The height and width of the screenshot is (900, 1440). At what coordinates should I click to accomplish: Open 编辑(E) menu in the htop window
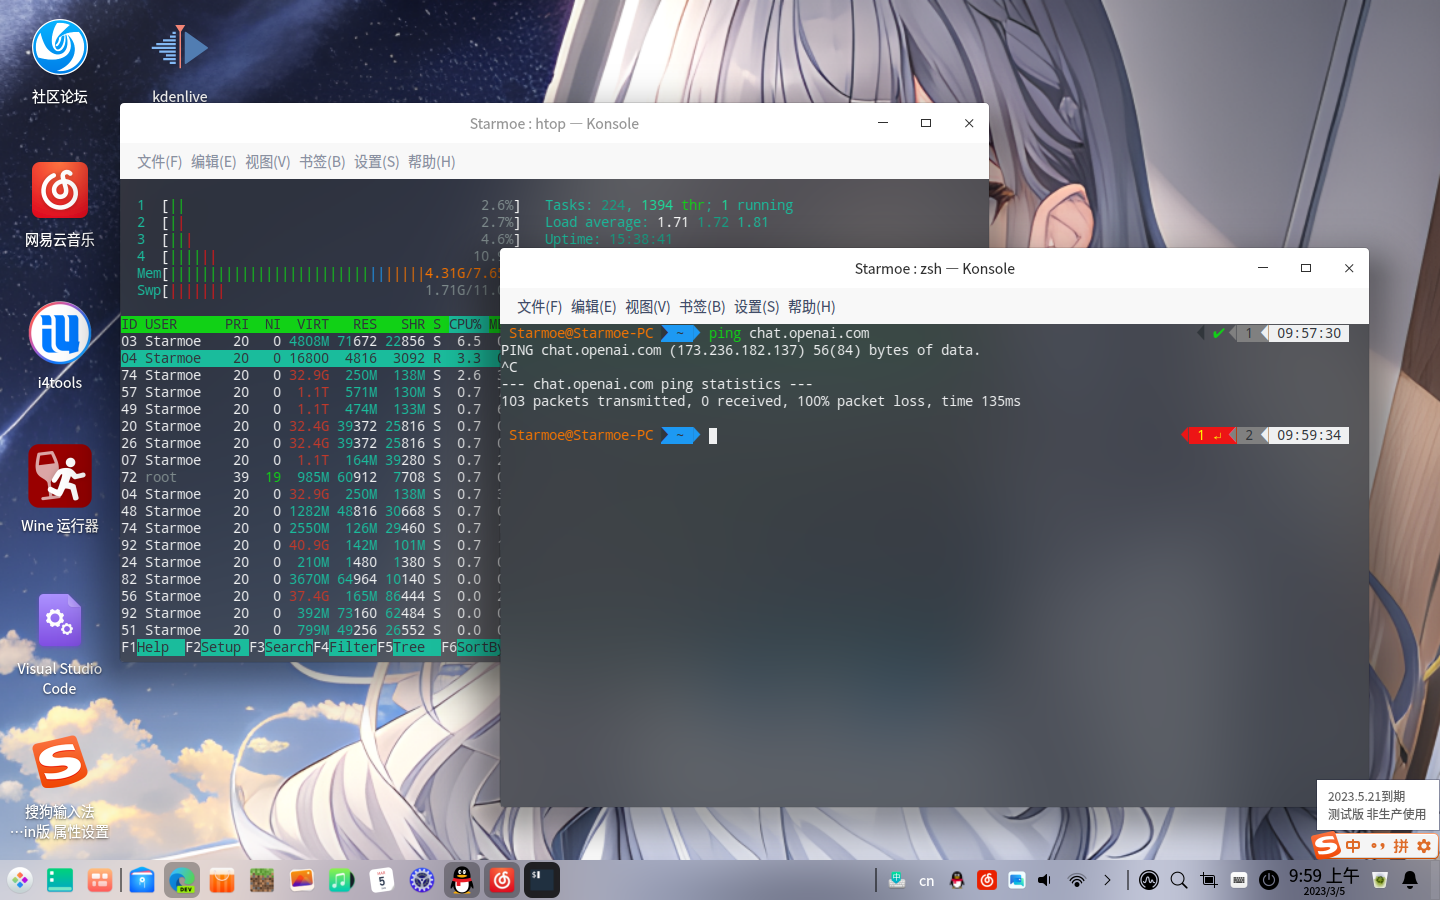(213, 162)
